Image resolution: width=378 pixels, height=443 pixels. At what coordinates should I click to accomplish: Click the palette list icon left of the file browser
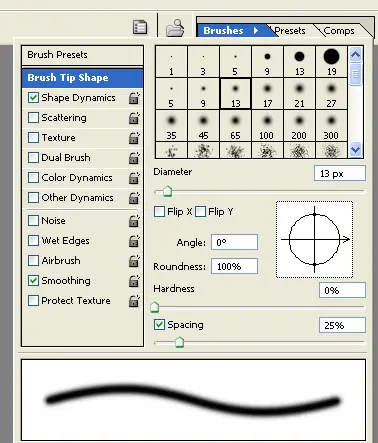point(140,27)
